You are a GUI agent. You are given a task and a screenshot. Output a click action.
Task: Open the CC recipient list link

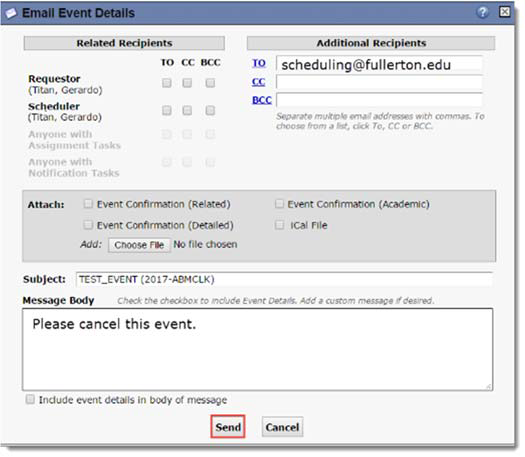click(x=258, y=82)
